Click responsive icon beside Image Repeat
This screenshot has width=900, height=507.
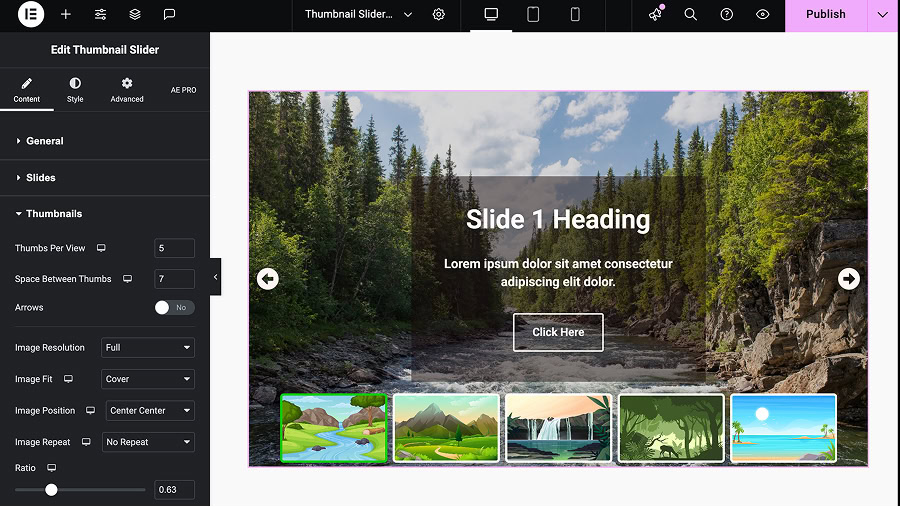pos(86,442)
